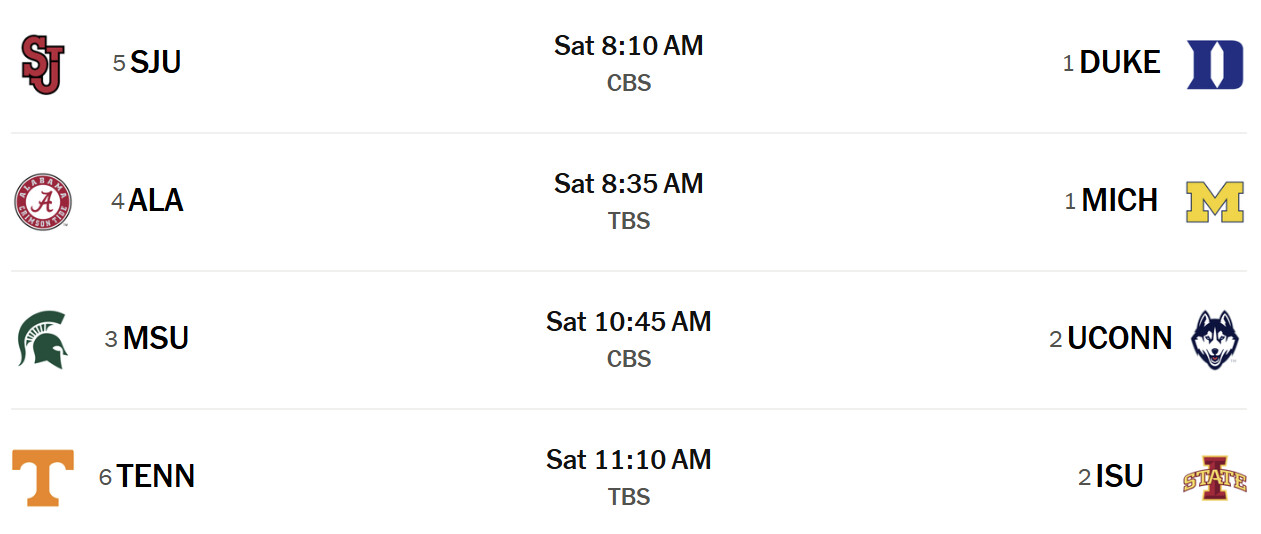Click the UConn Husky logo
The width and height of the screenshot is (1261, 534).
(1215, 339)
